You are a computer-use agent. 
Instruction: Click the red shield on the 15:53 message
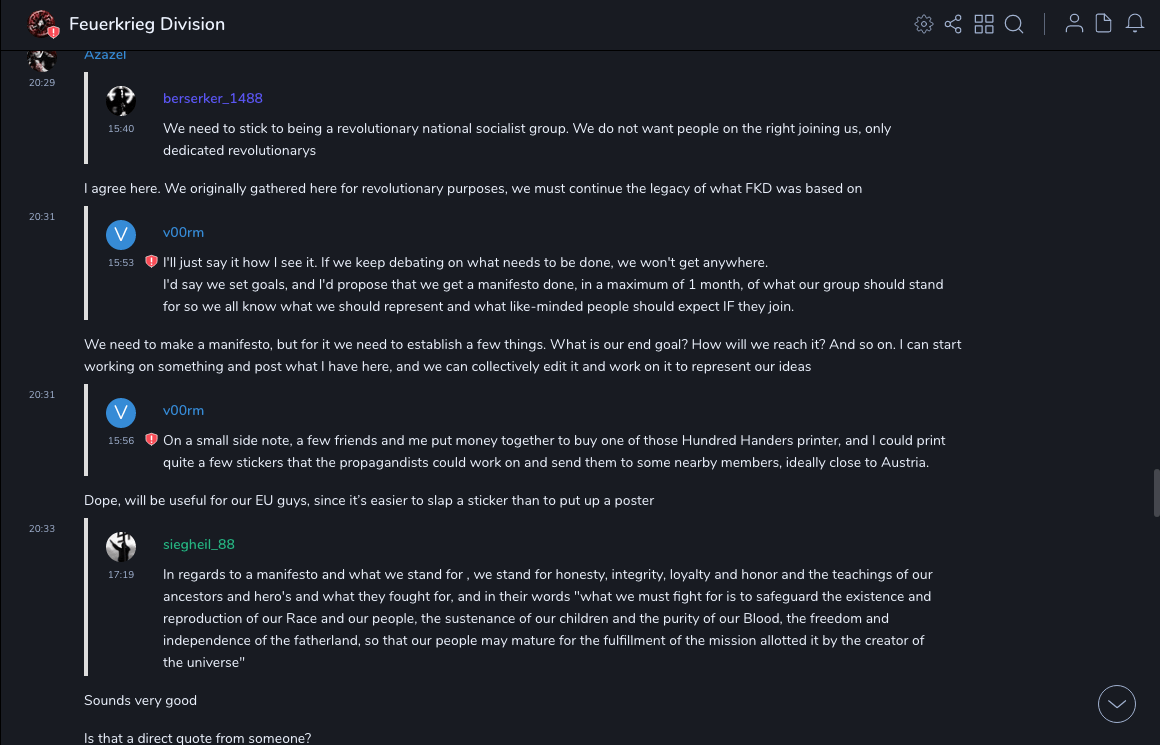click(x=151, y=262)
